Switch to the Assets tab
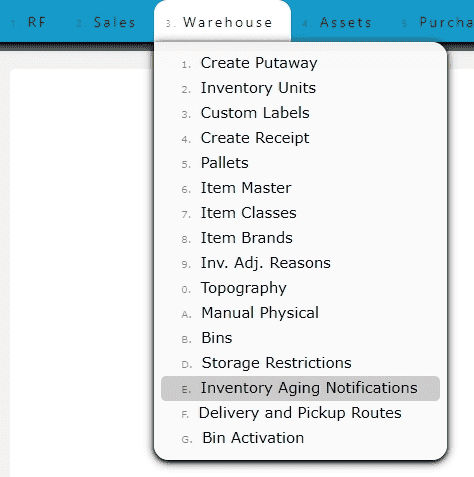Screen dimensions: 474x477 [337, 22]
